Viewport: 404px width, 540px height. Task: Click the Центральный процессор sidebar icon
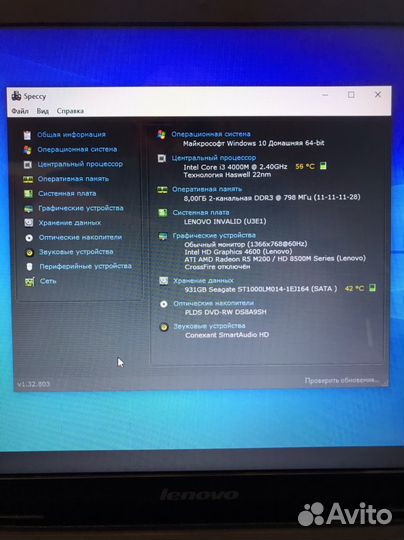(28, 165)
